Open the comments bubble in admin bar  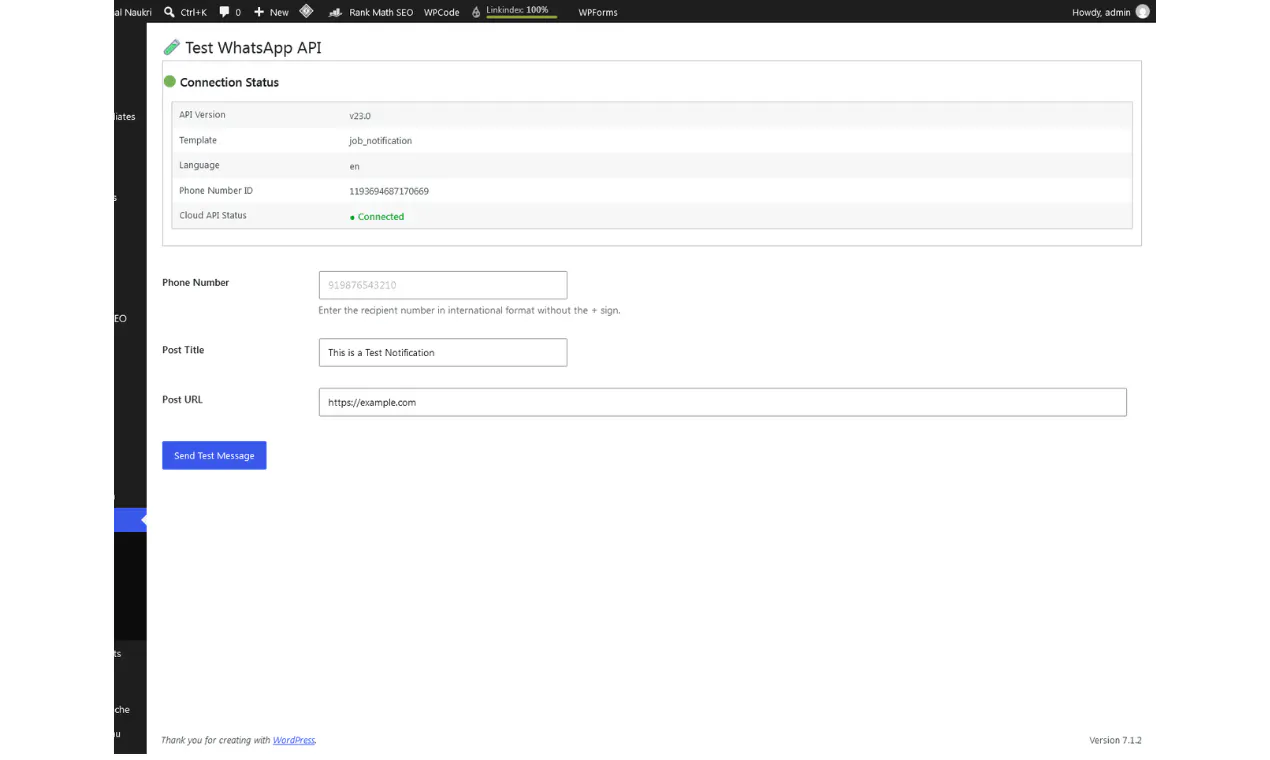(x=230, y=12)
